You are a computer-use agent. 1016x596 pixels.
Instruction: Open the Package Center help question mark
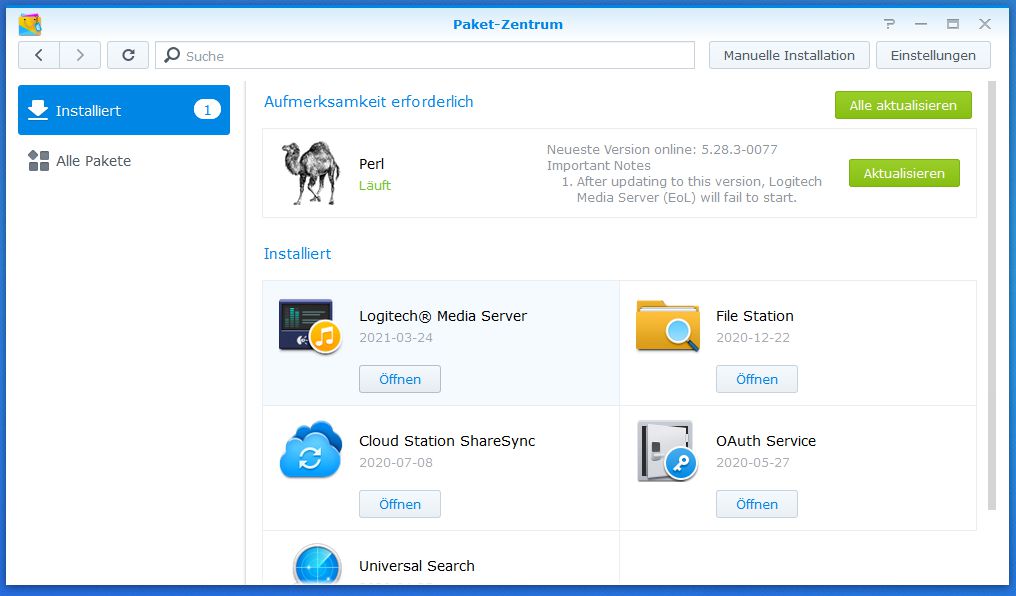(x=889, y=24)
